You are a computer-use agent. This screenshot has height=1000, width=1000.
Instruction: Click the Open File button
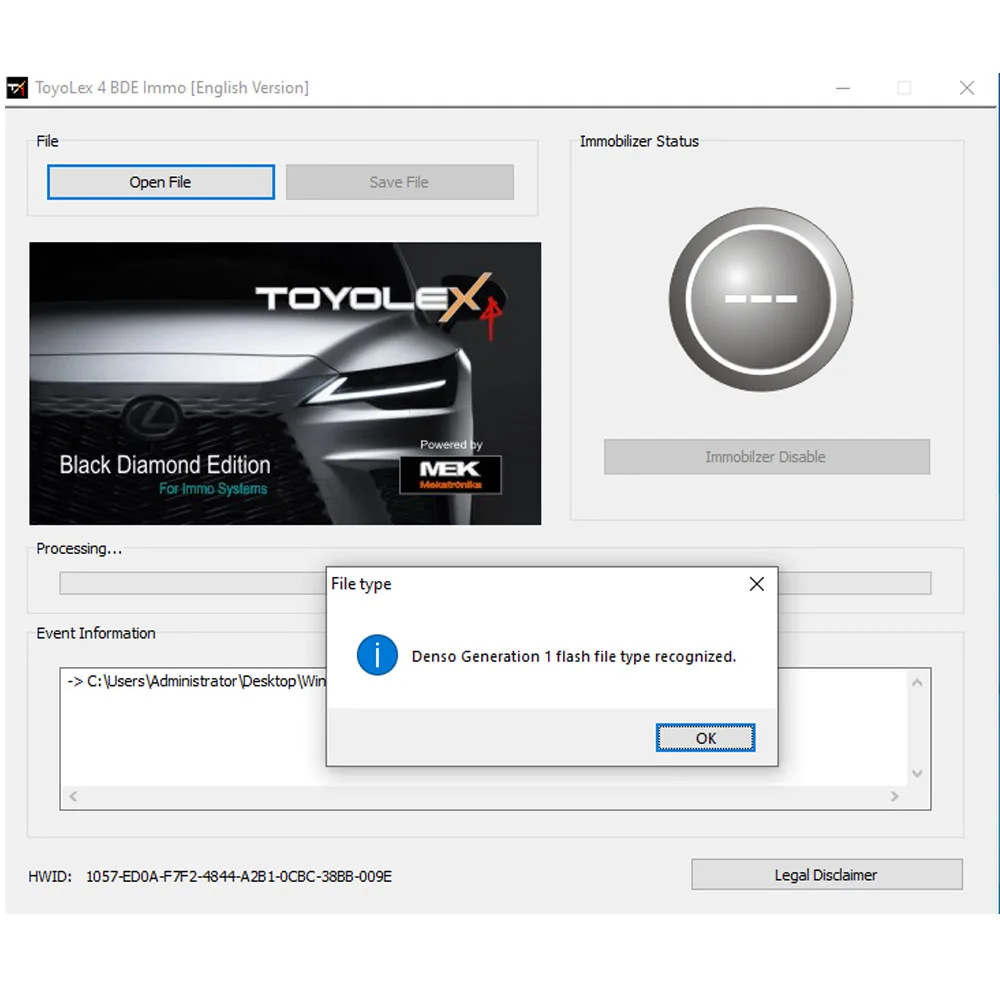tap(161, 182)
